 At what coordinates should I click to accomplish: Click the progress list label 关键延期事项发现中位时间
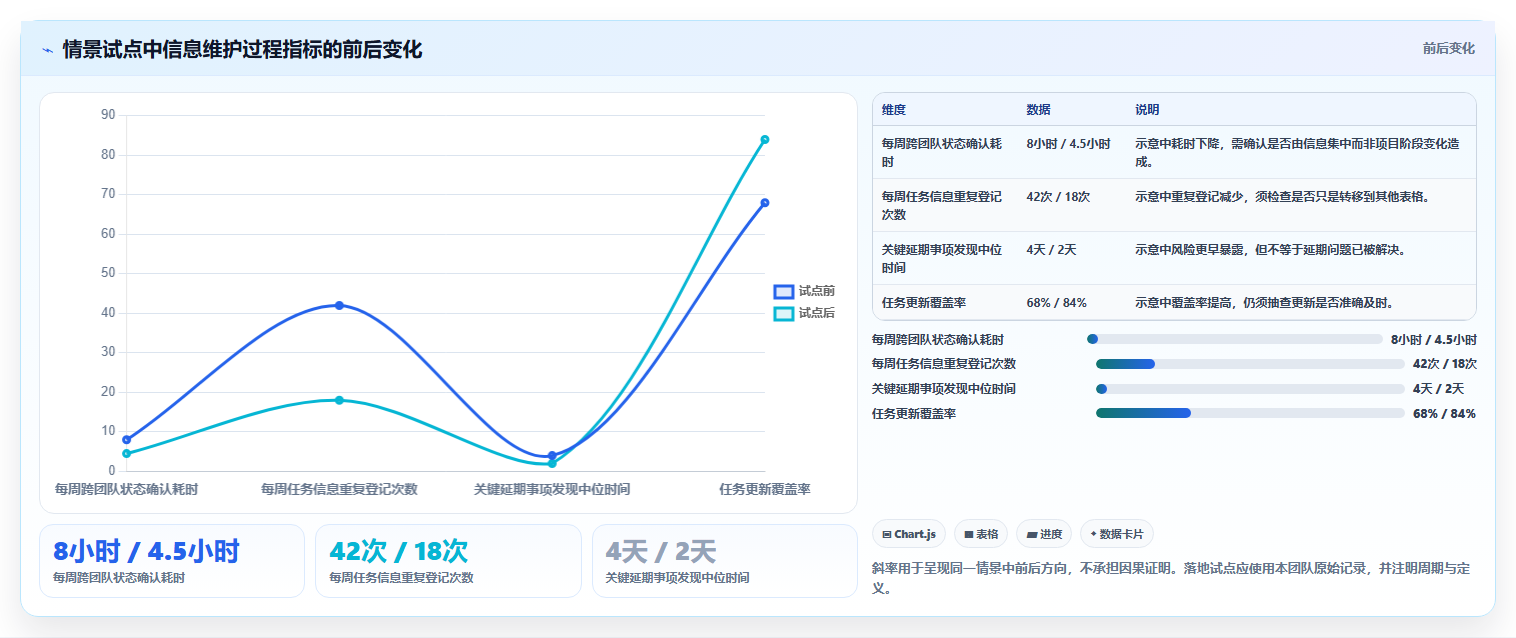[944, 389]
